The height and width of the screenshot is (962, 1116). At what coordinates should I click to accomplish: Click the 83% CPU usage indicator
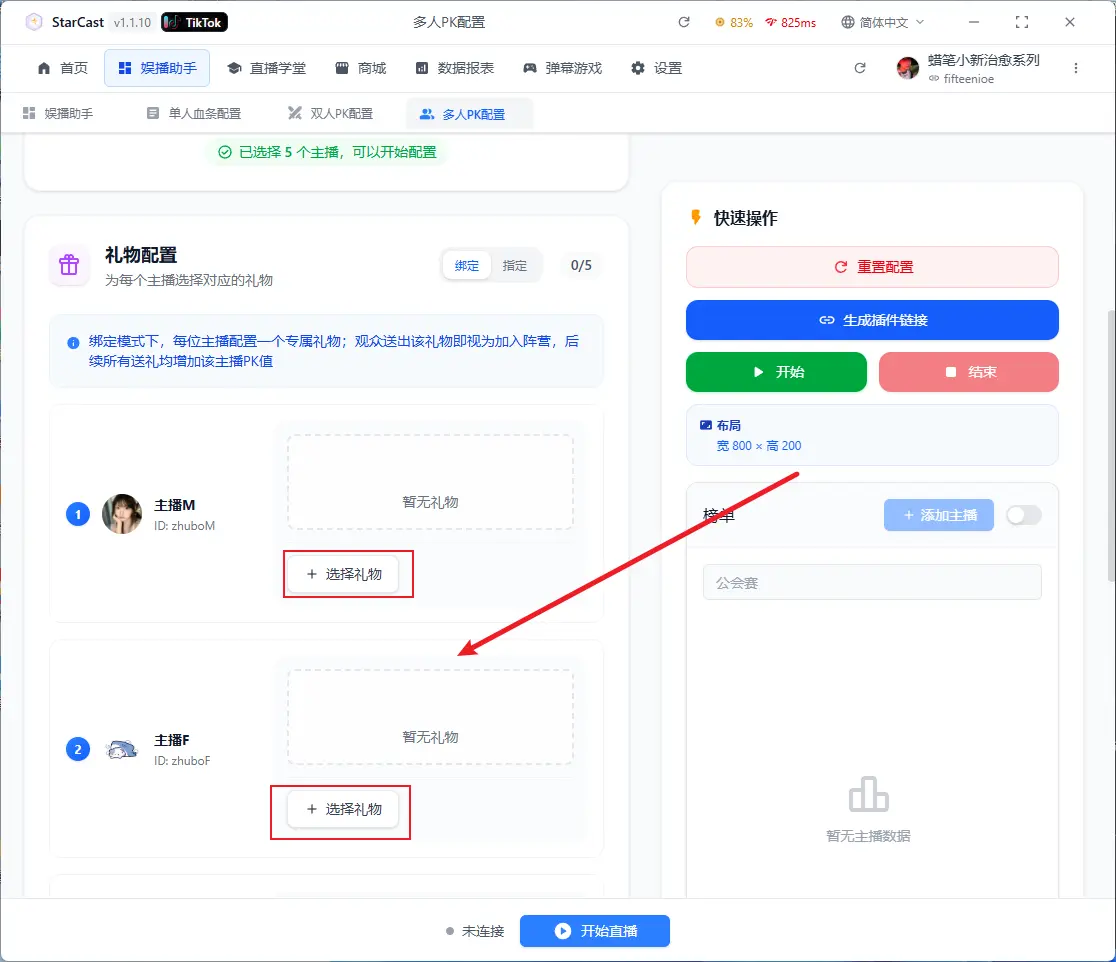(735, 22)
